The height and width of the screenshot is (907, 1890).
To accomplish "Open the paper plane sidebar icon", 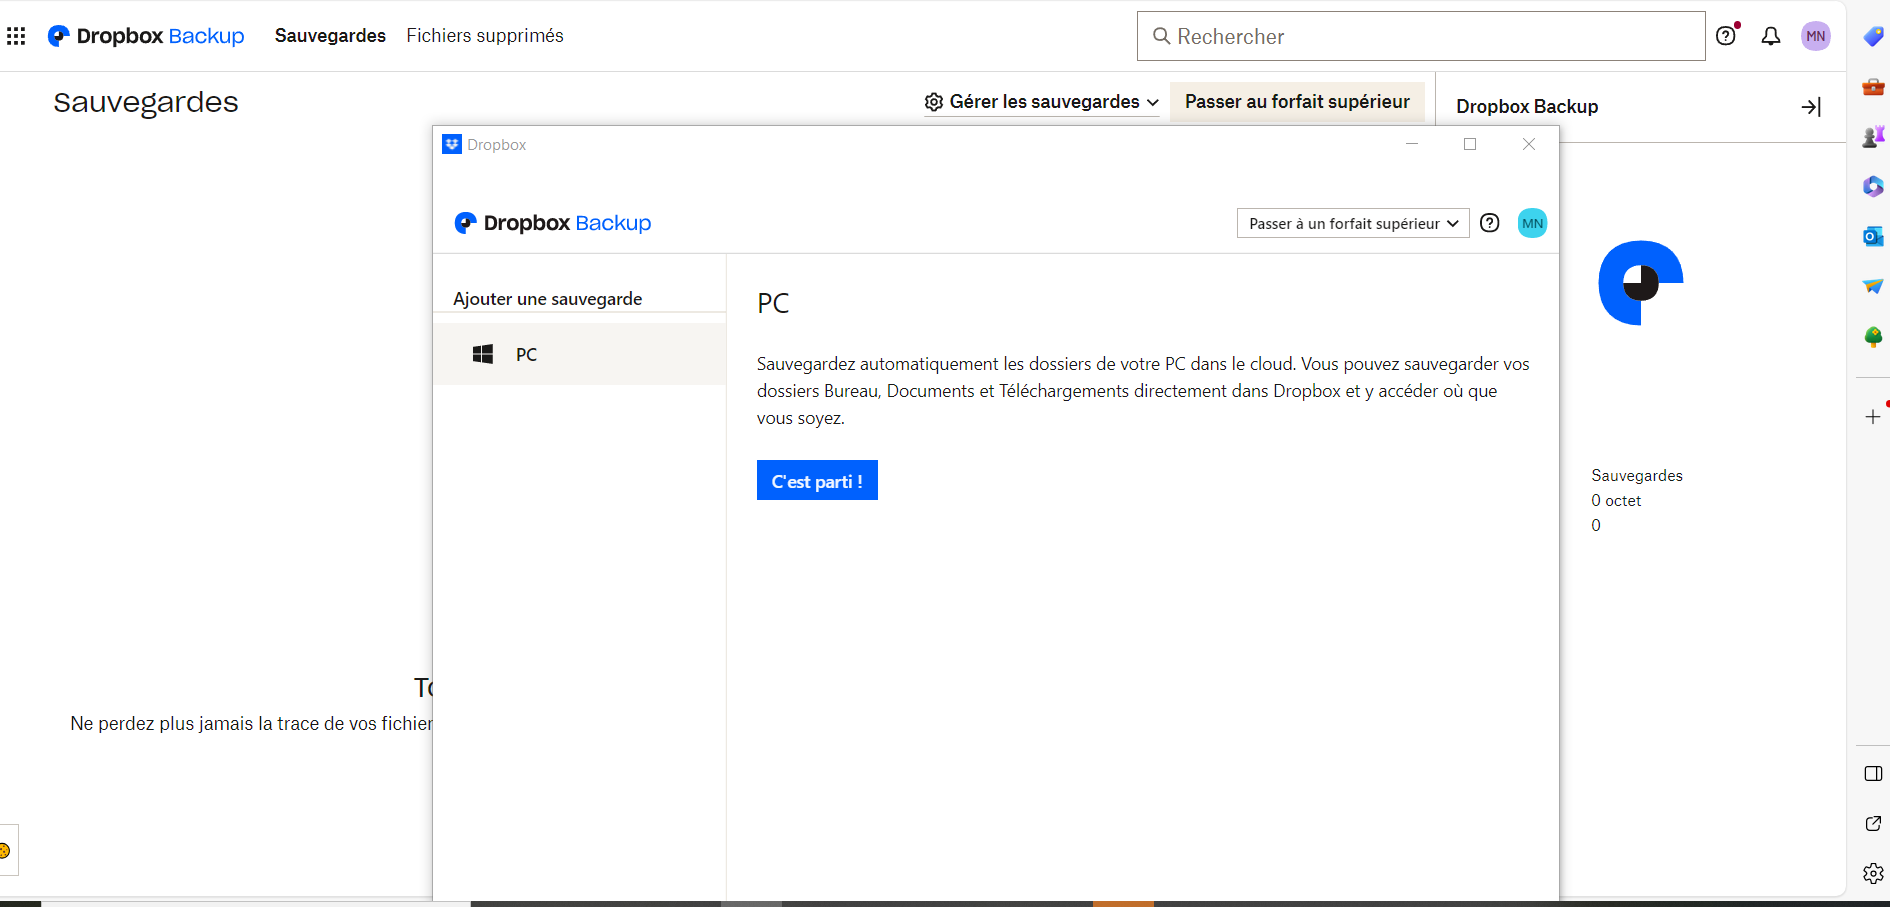I will [1873, 287].
